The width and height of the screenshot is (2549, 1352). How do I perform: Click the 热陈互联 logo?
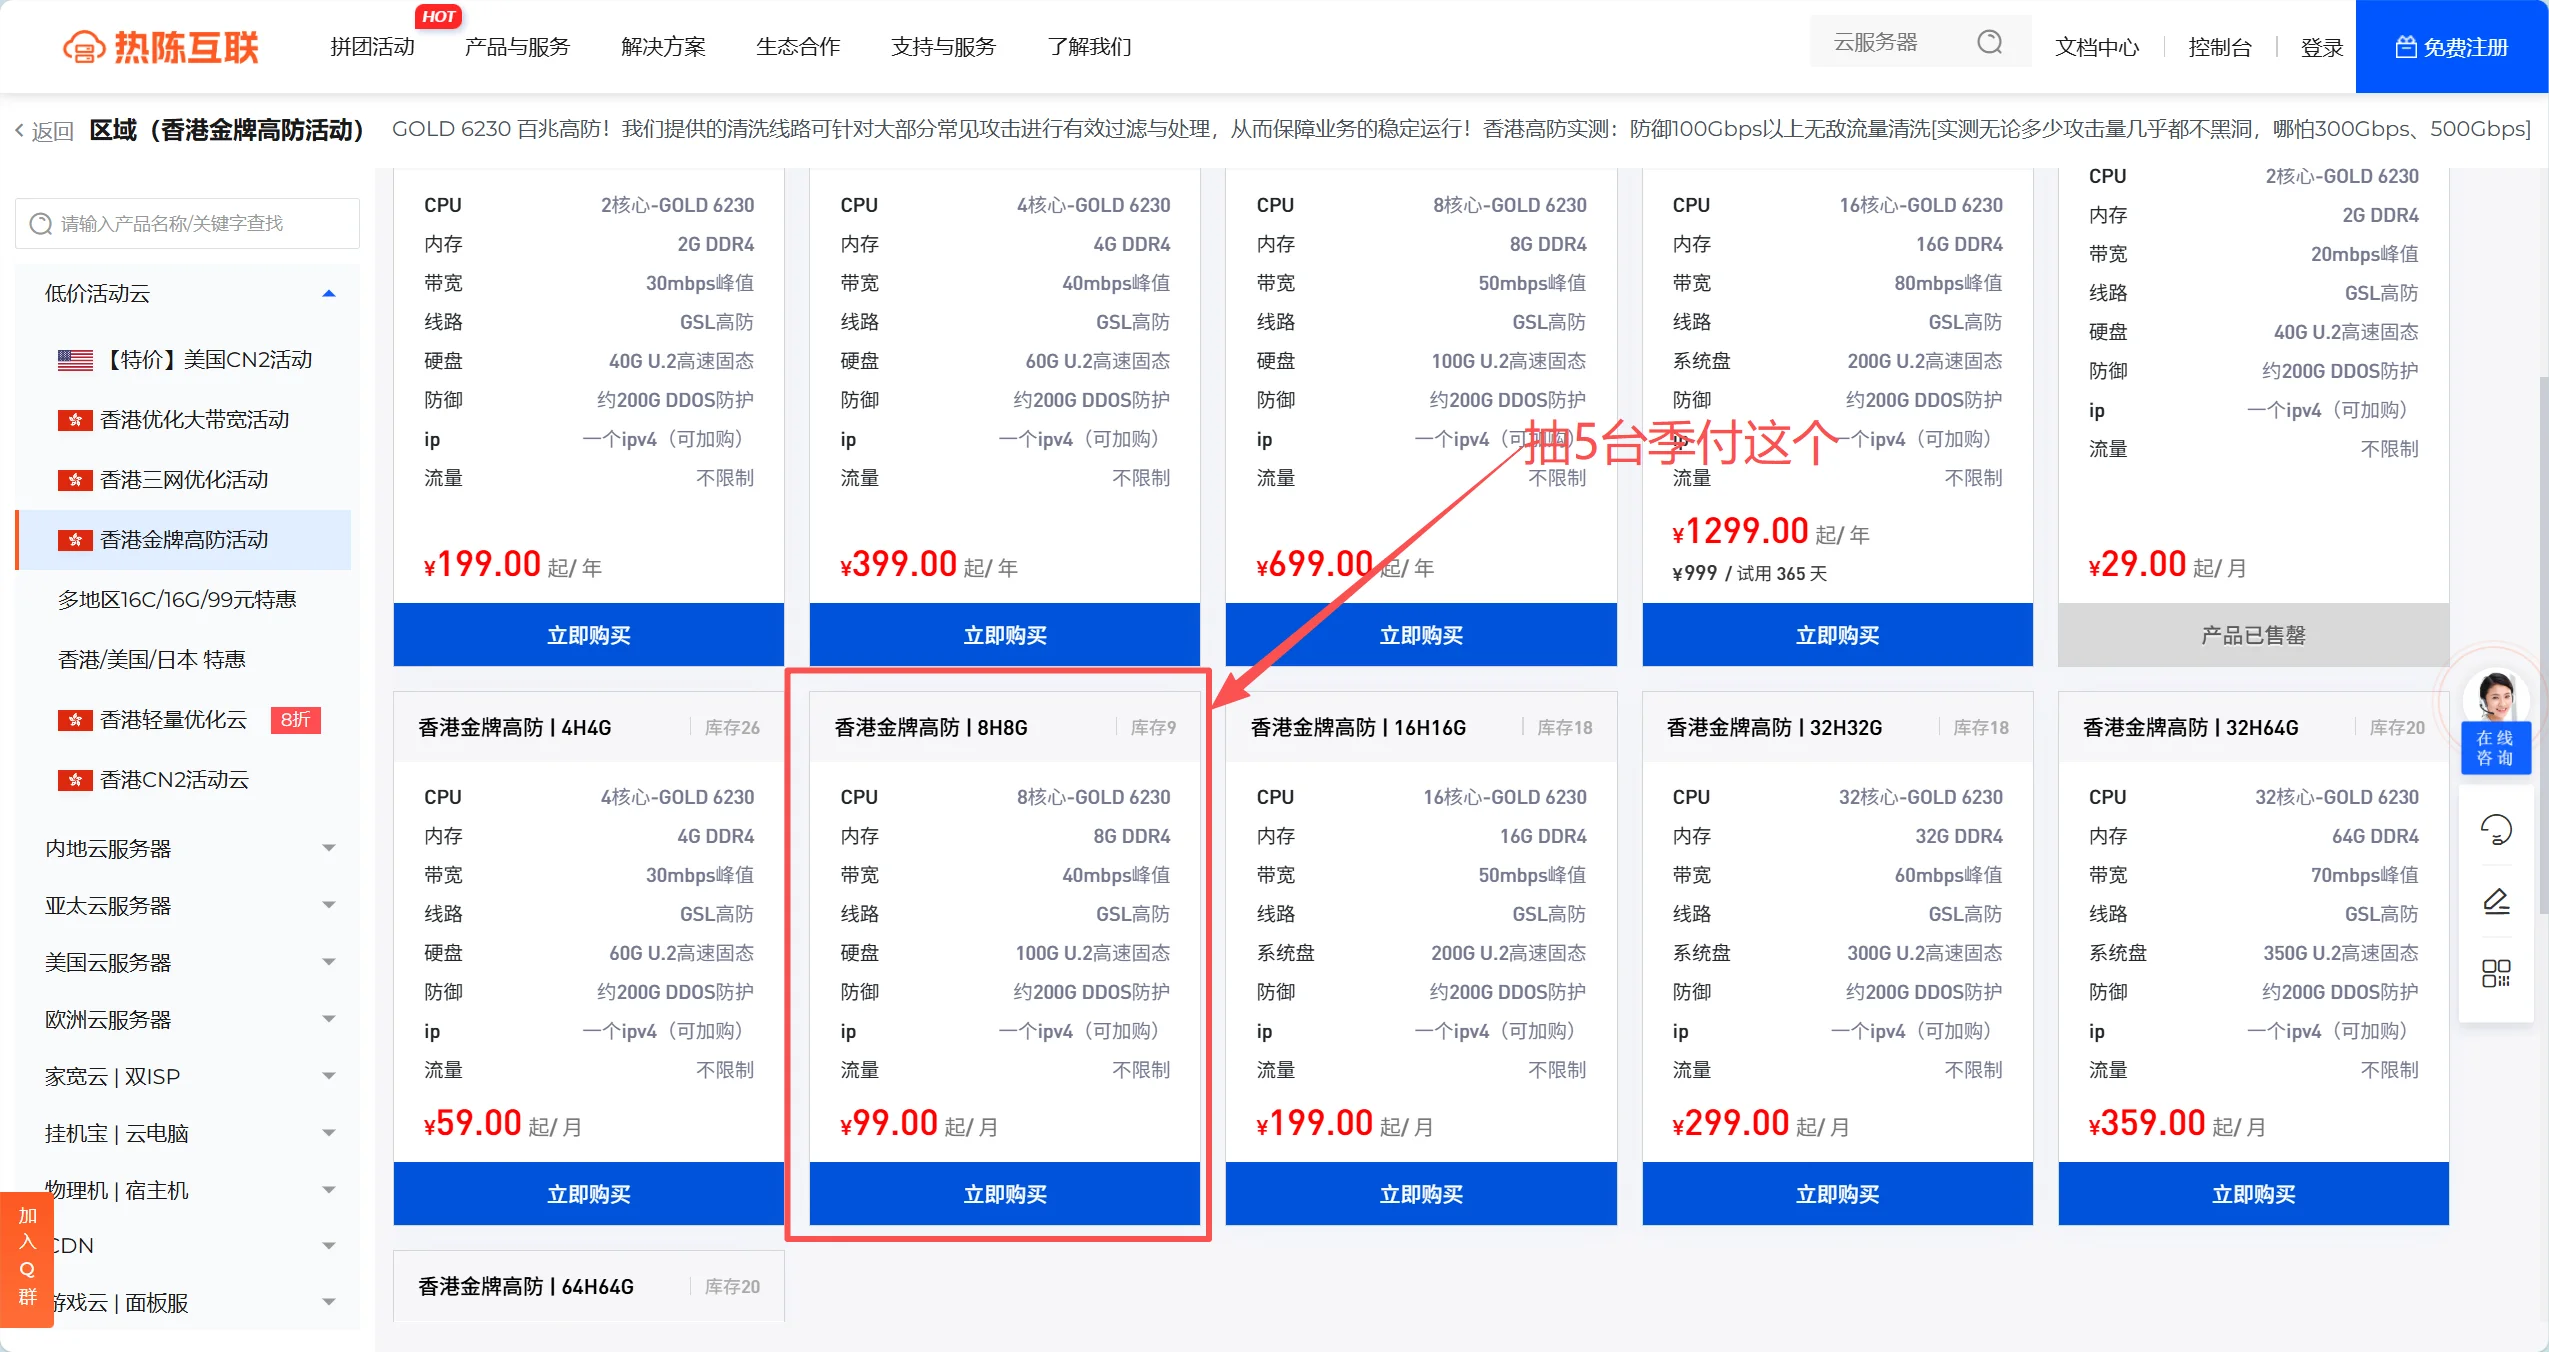(x=160, y=47)
